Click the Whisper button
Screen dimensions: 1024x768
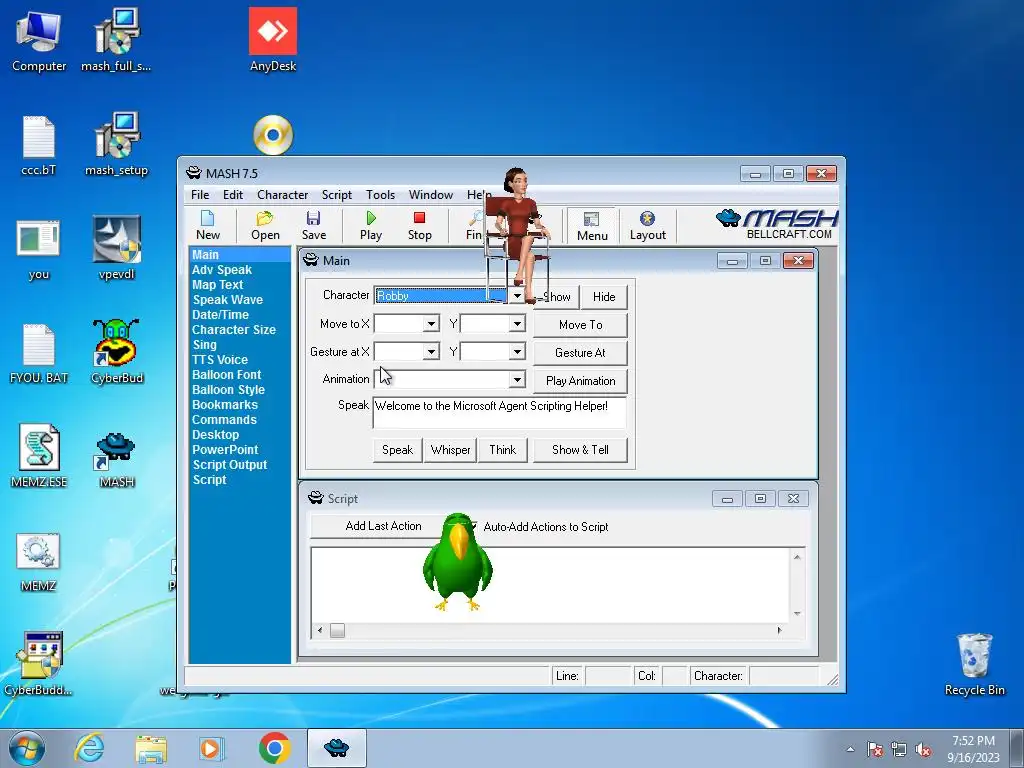click(450, 450)
